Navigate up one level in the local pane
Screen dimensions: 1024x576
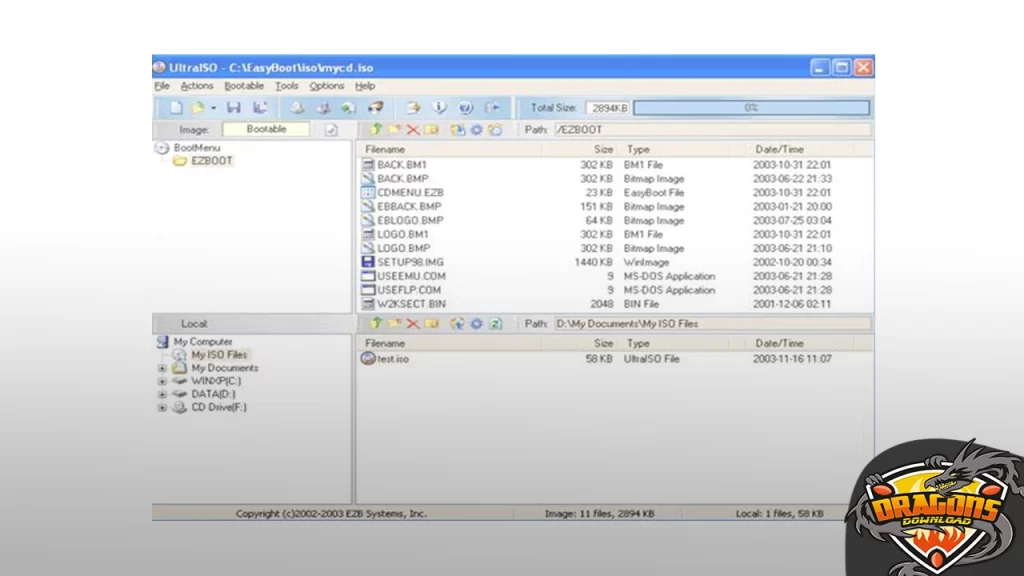coord(376,324)
